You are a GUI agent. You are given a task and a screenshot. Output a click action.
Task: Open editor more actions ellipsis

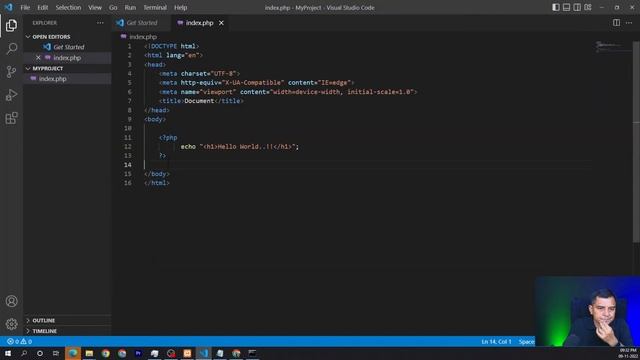pyautogui.click(x=629, y=23)
